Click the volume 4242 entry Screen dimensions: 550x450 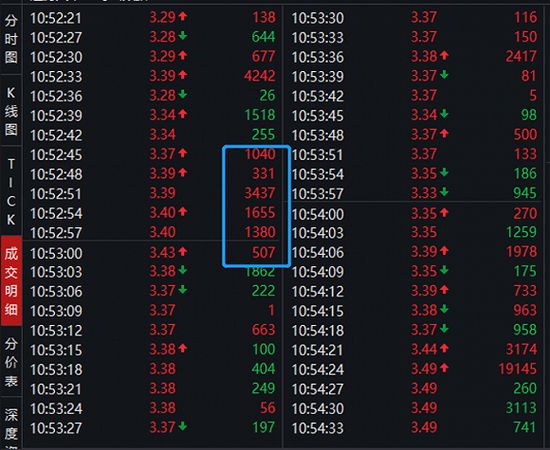click(x=260, y=76)
